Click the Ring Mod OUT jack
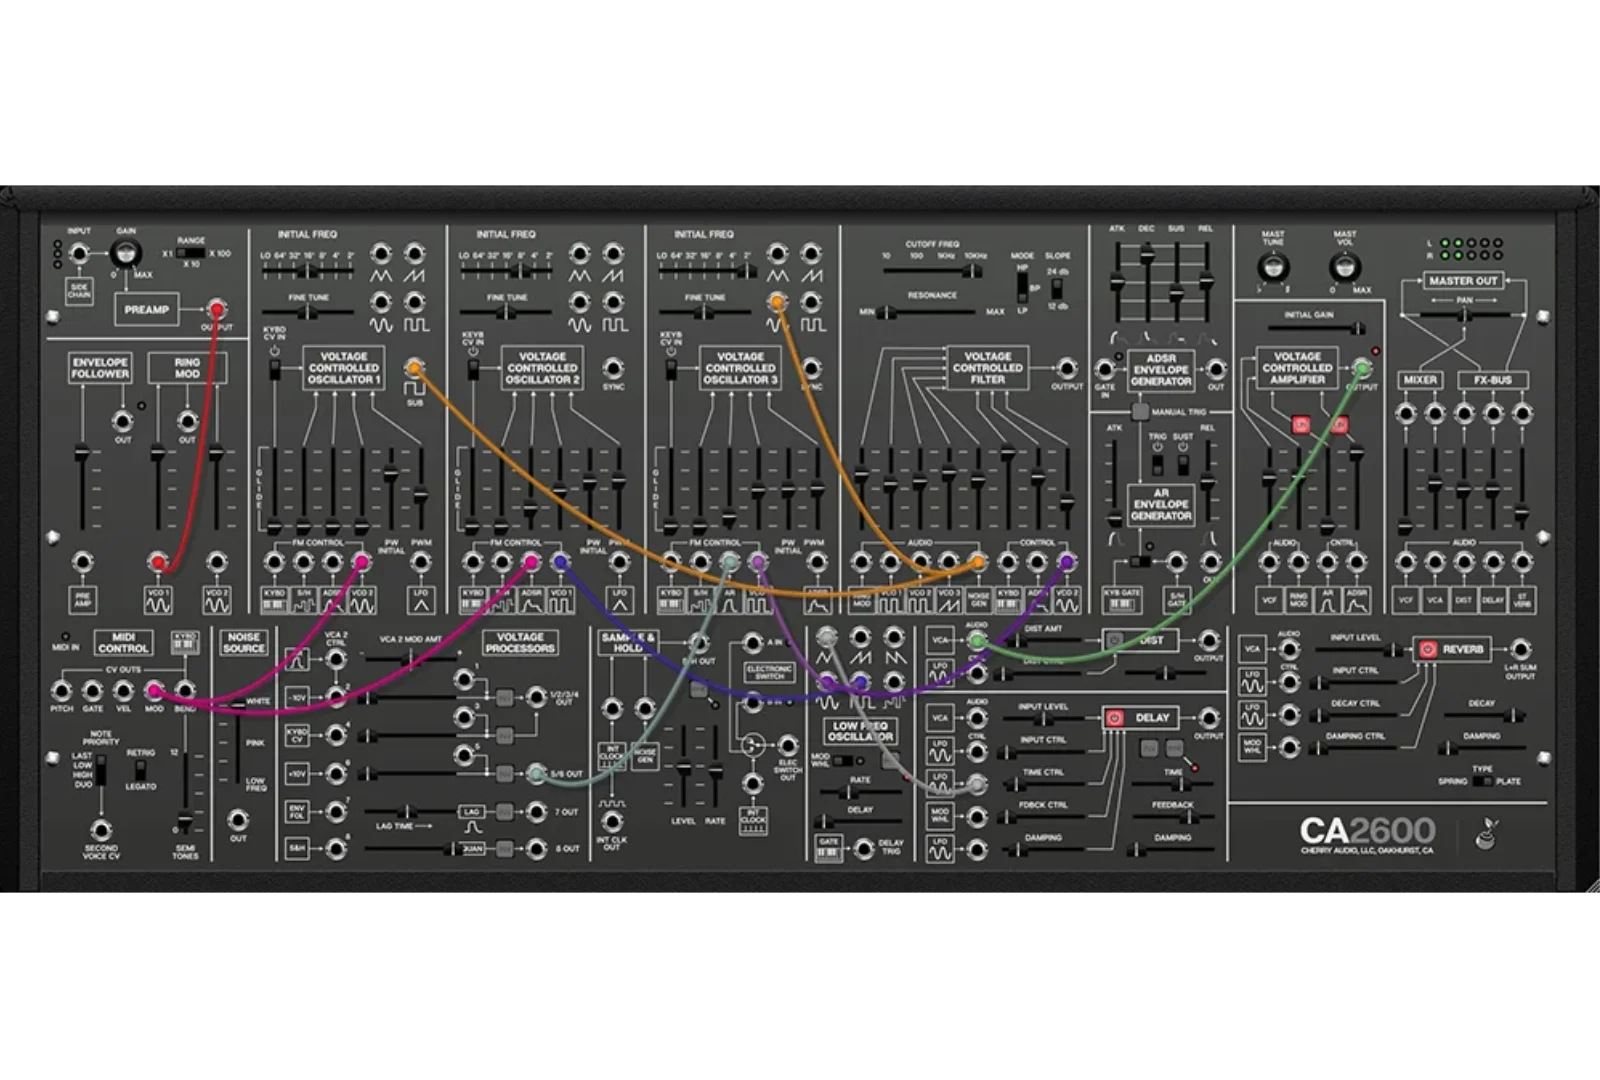Image resolution: width=1600 pixels, height=1080 pixels. click(x=187, y=420)
